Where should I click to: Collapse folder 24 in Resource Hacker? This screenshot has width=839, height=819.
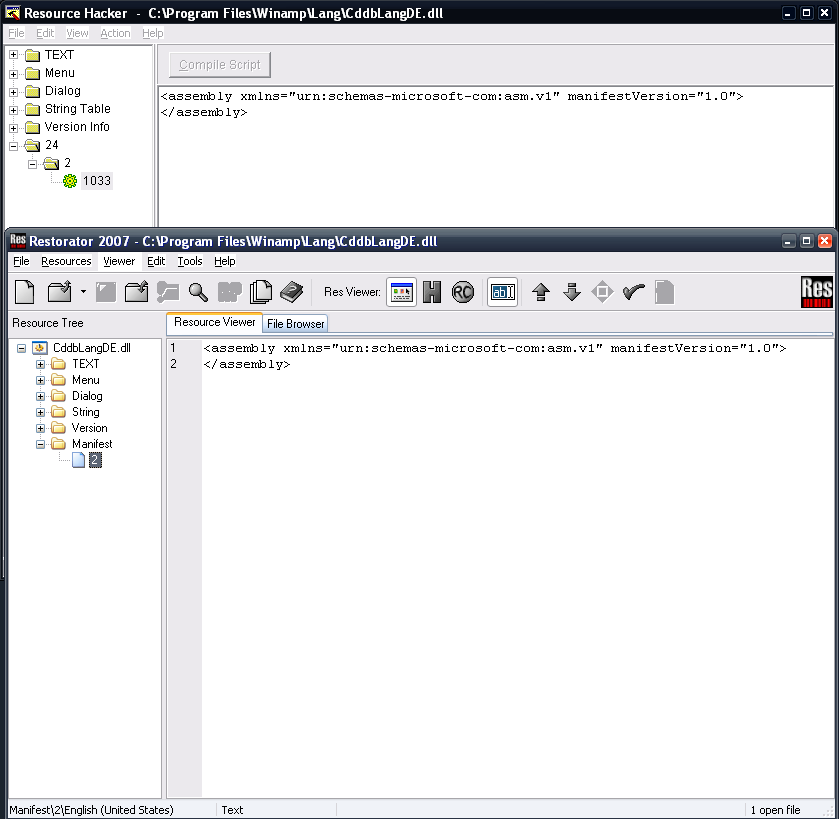pos(13,146)
